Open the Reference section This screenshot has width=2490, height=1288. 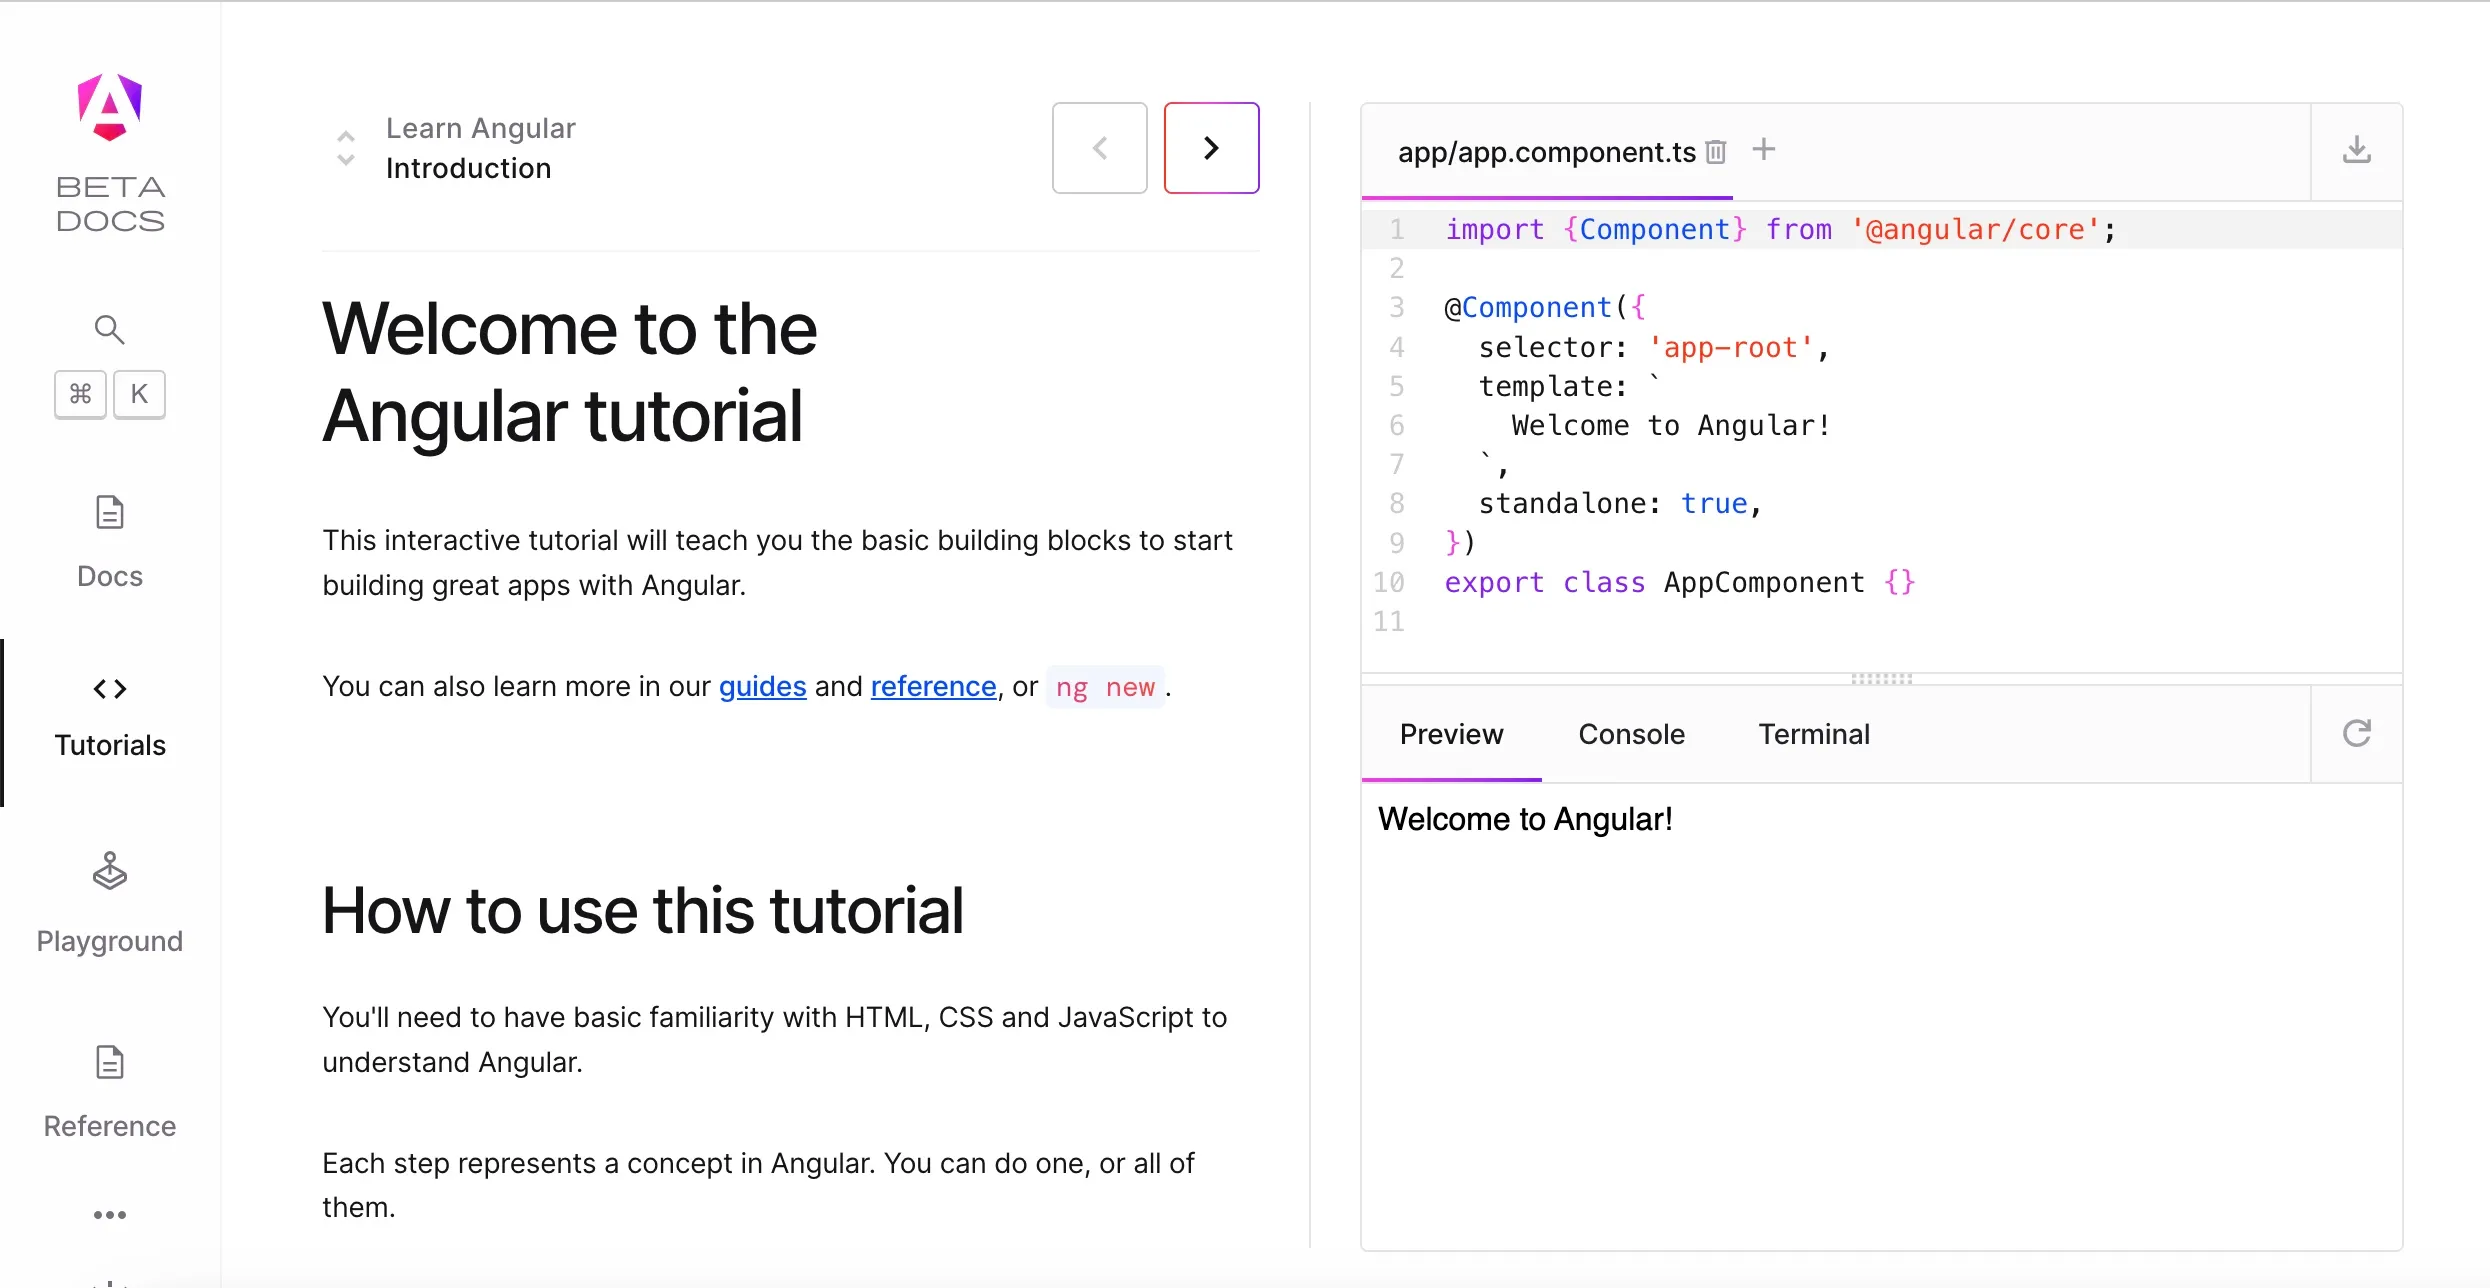coord(109,1090)
